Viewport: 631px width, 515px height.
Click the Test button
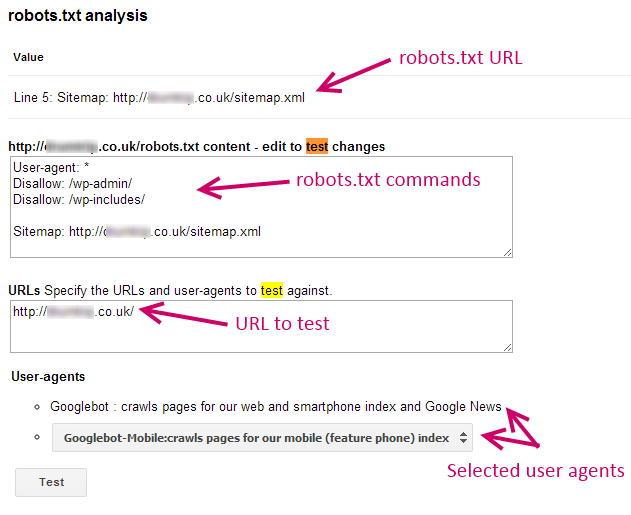coord(51,482)
